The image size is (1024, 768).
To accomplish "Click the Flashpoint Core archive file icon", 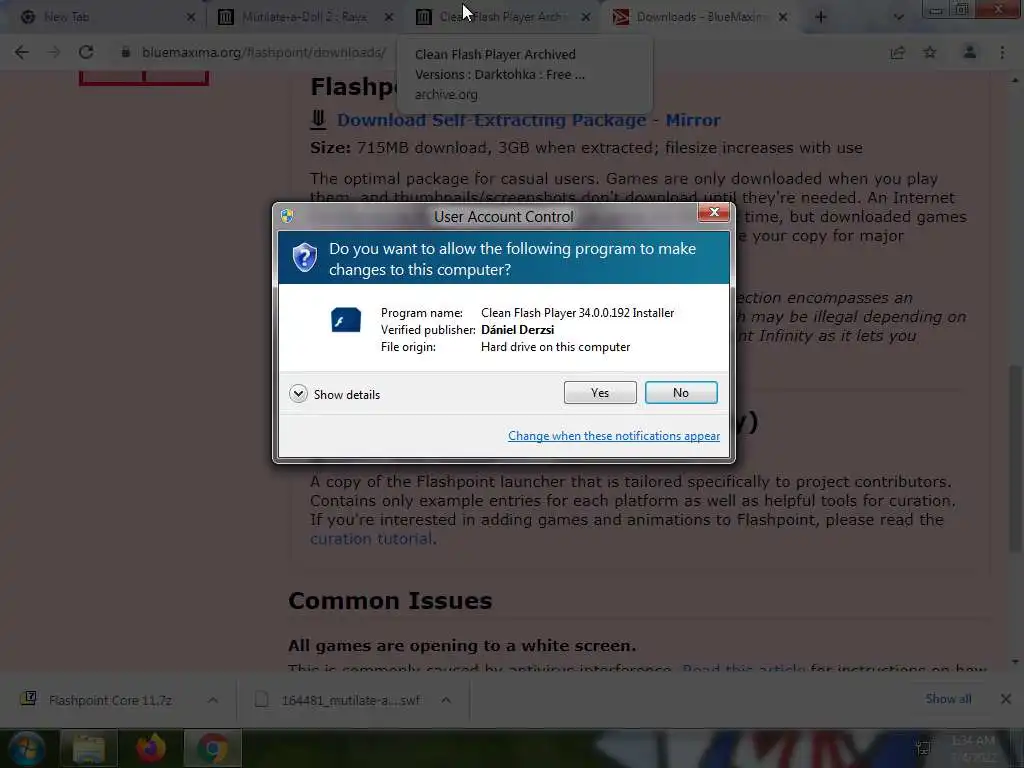I will pos(29,699).
